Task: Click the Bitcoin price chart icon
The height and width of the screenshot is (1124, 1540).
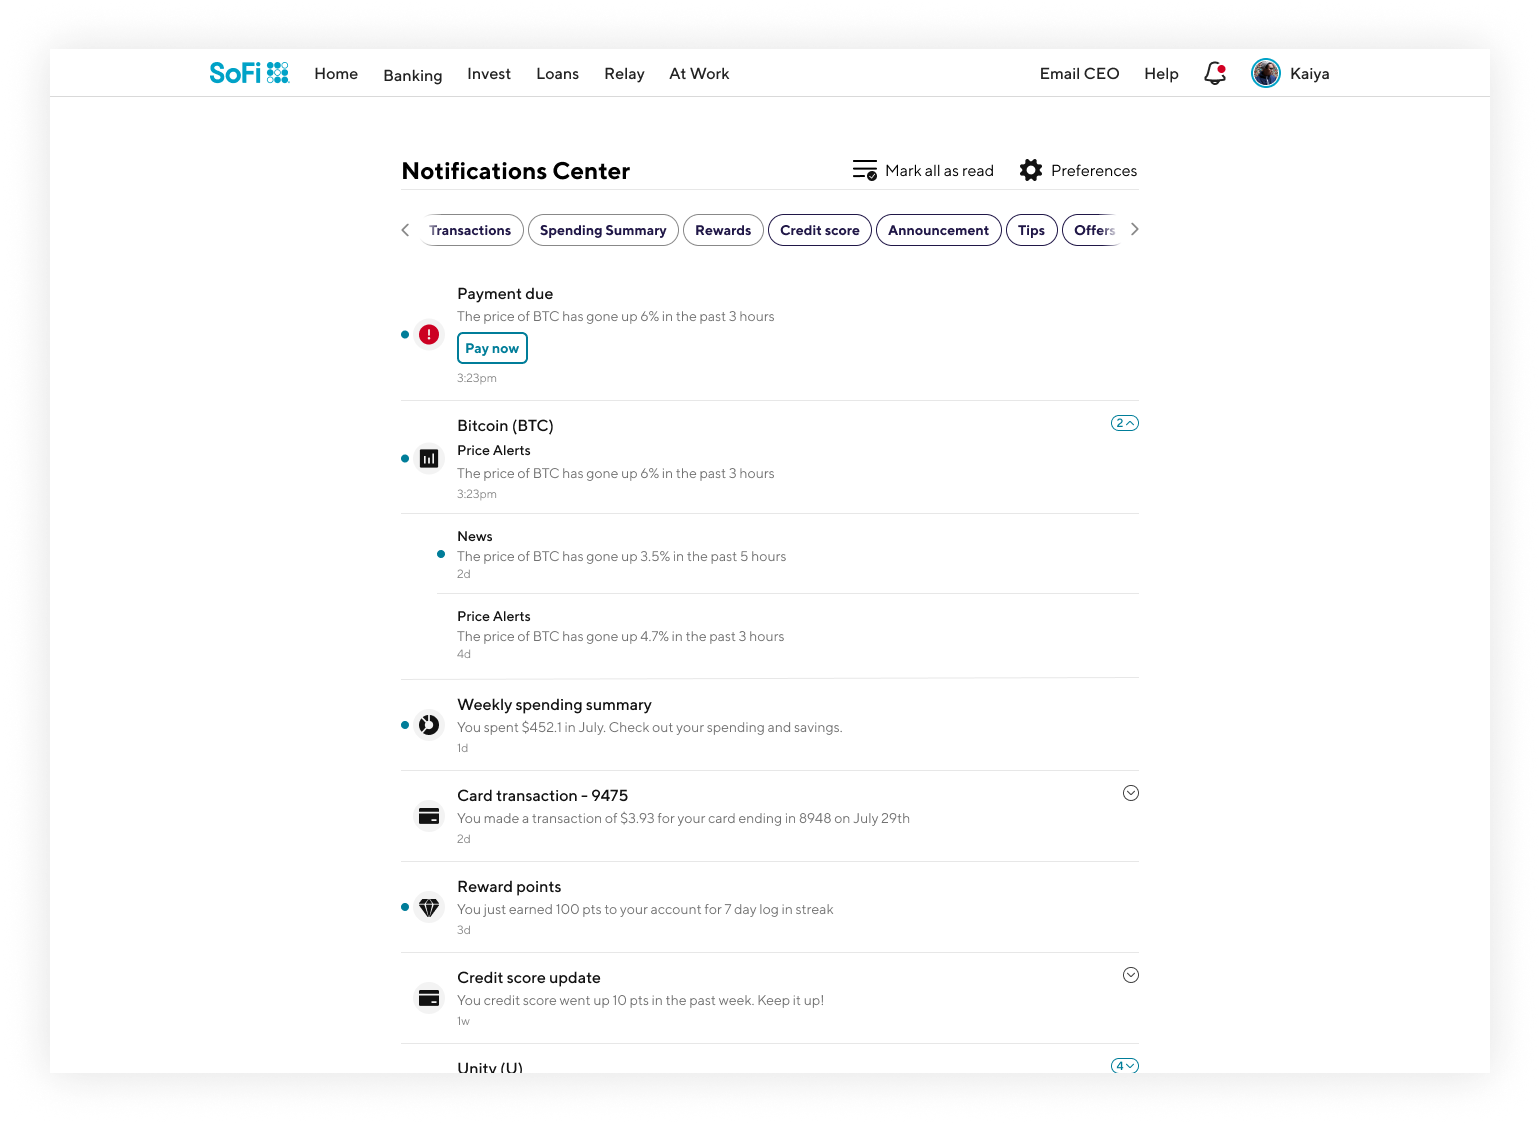Action: [x=429, y=459]
